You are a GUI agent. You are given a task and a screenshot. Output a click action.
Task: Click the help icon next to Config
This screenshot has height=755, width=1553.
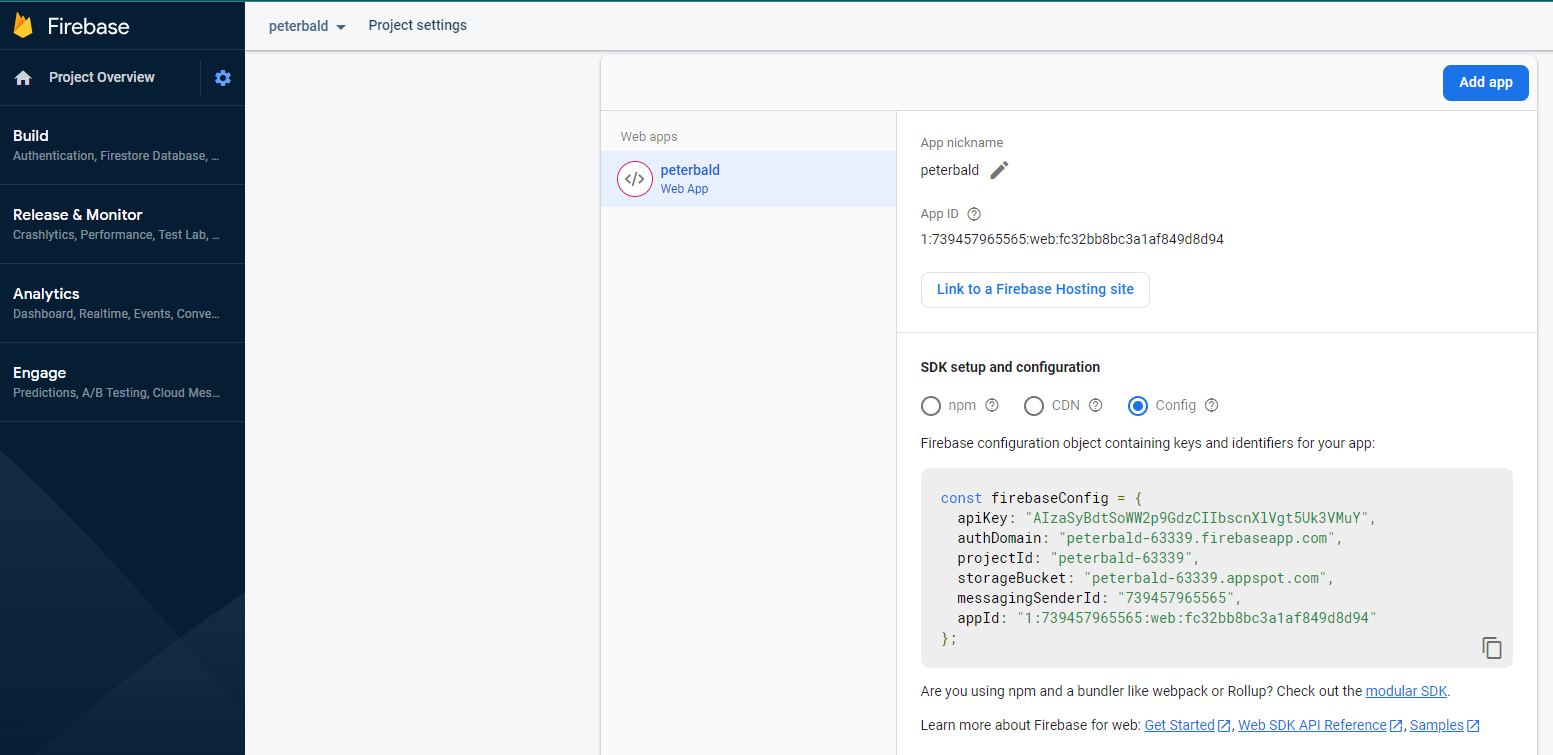pyautogui.click(x=1211, y=405)
